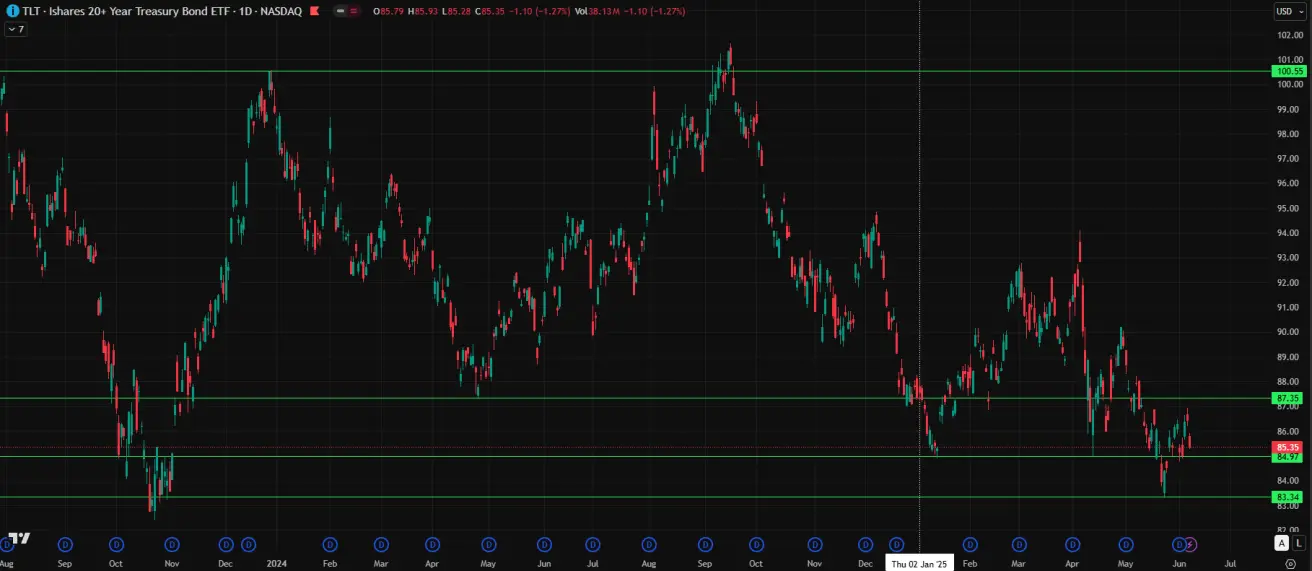Viewport: 1312px width, 571px height.
Task: Click the dividend marker above Mar 2024
Action: [x=382, y=544]
